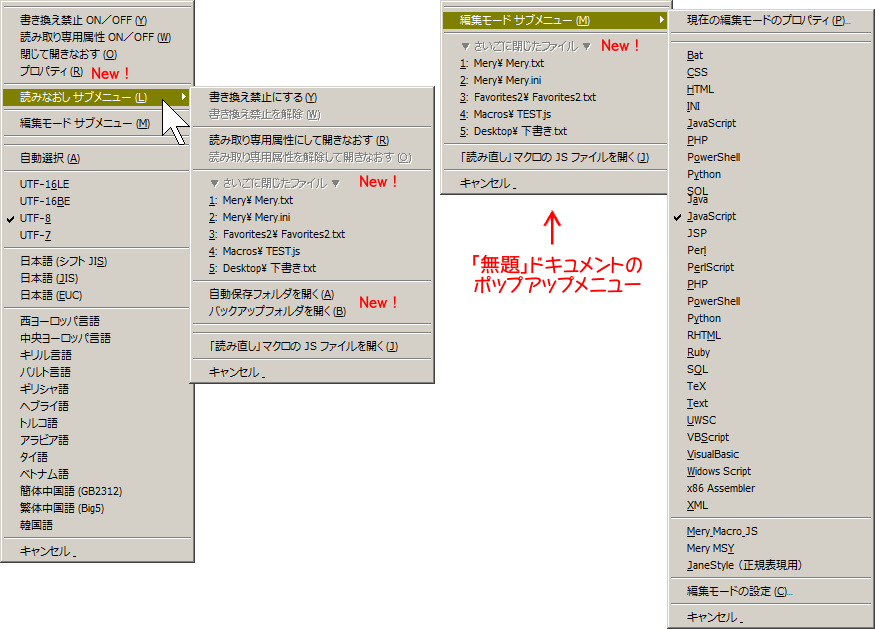Open 編集モードの設定 (C) settings

point(739,591)
